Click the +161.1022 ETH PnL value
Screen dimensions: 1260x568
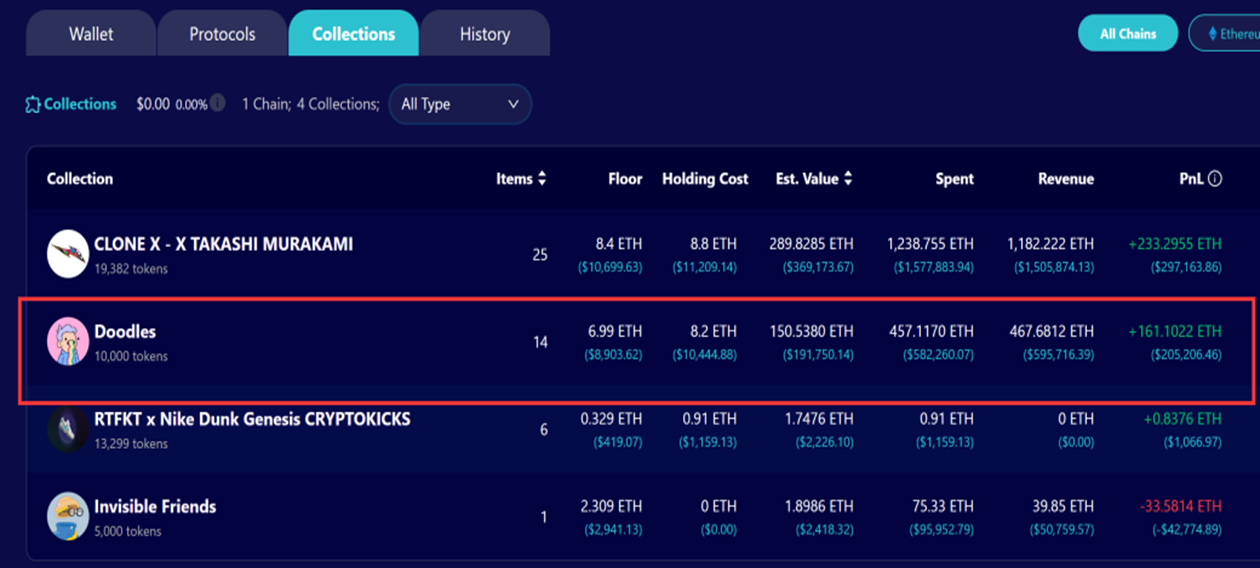click(1175, 331)
